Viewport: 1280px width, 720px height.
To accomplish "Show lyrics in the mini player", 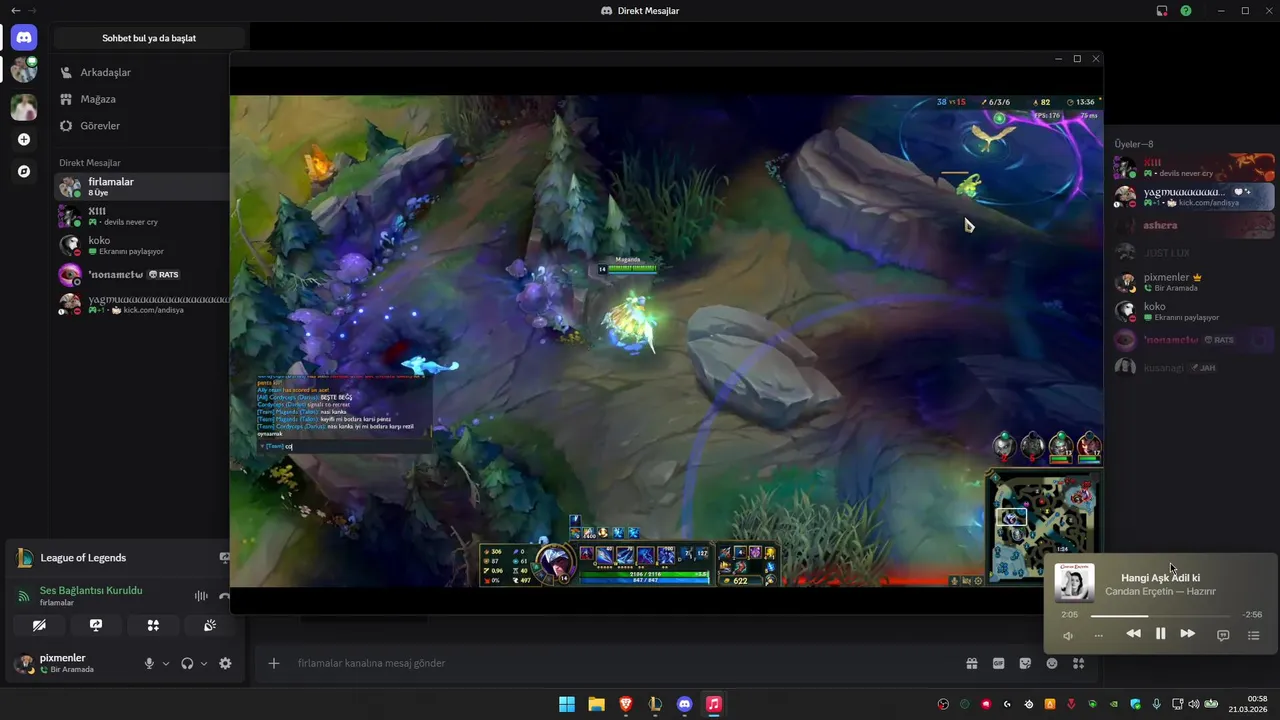I will (x=1223, y=635).
